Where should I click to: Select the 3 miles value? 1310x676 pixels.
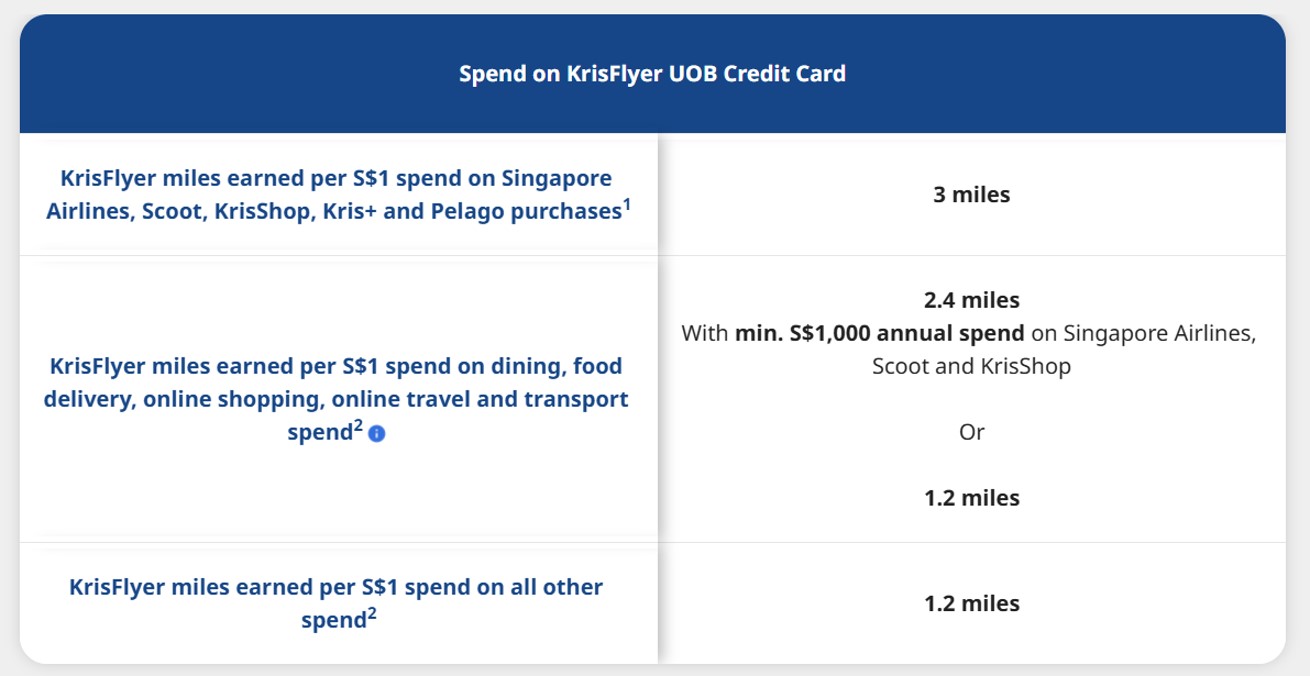click(971, 195)
